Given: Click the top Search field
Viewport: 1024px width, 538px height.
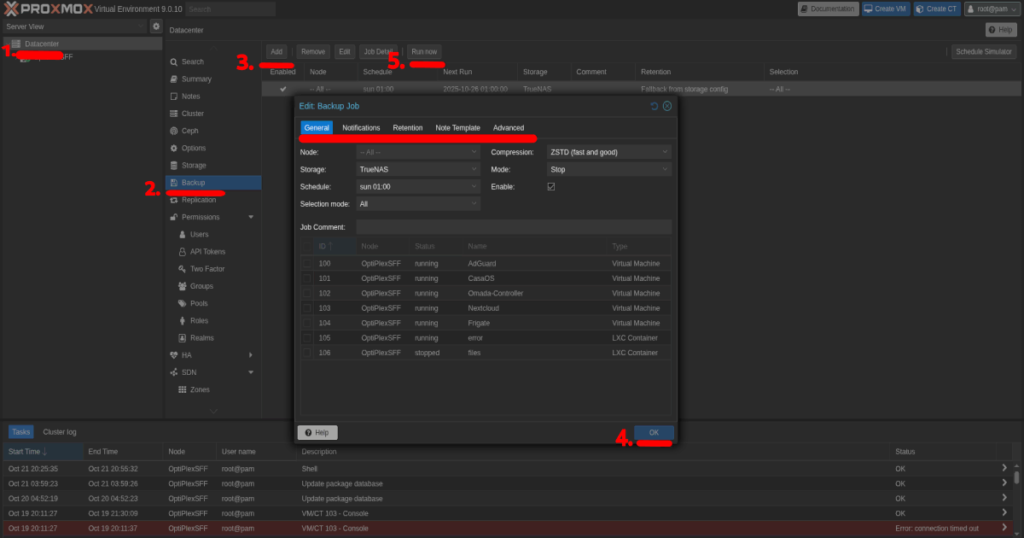Looking at the screenshot, I should 231,9.
